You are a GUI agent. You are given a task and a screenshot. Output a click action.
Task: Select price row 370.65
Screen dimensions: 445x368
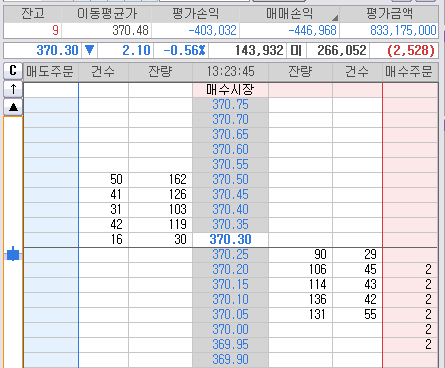coord(230,135)
